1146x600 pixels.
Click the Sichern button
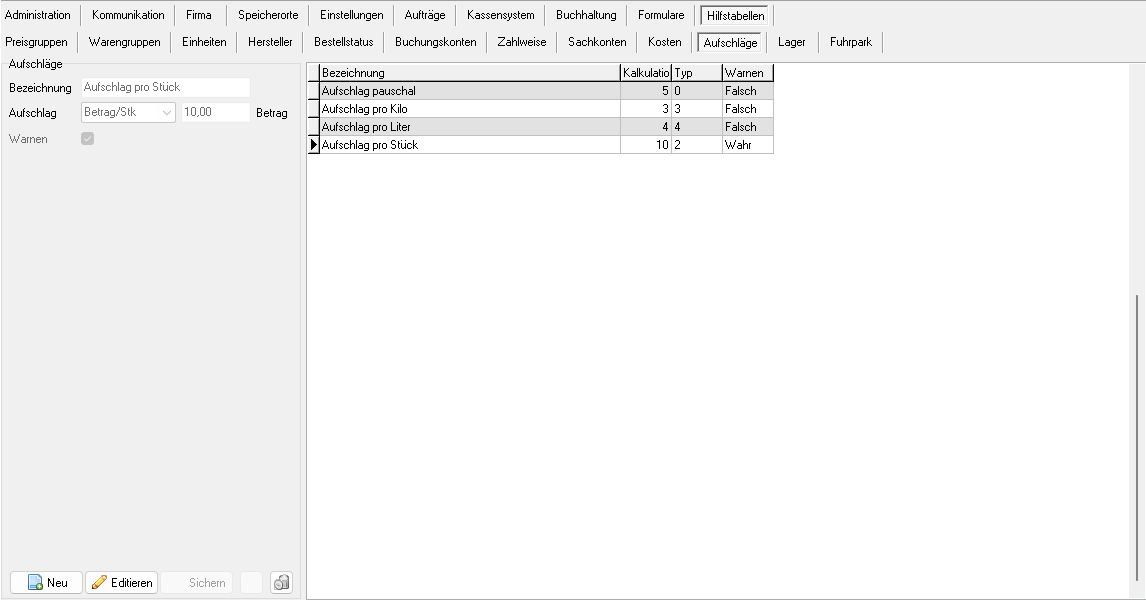point(197,582)
